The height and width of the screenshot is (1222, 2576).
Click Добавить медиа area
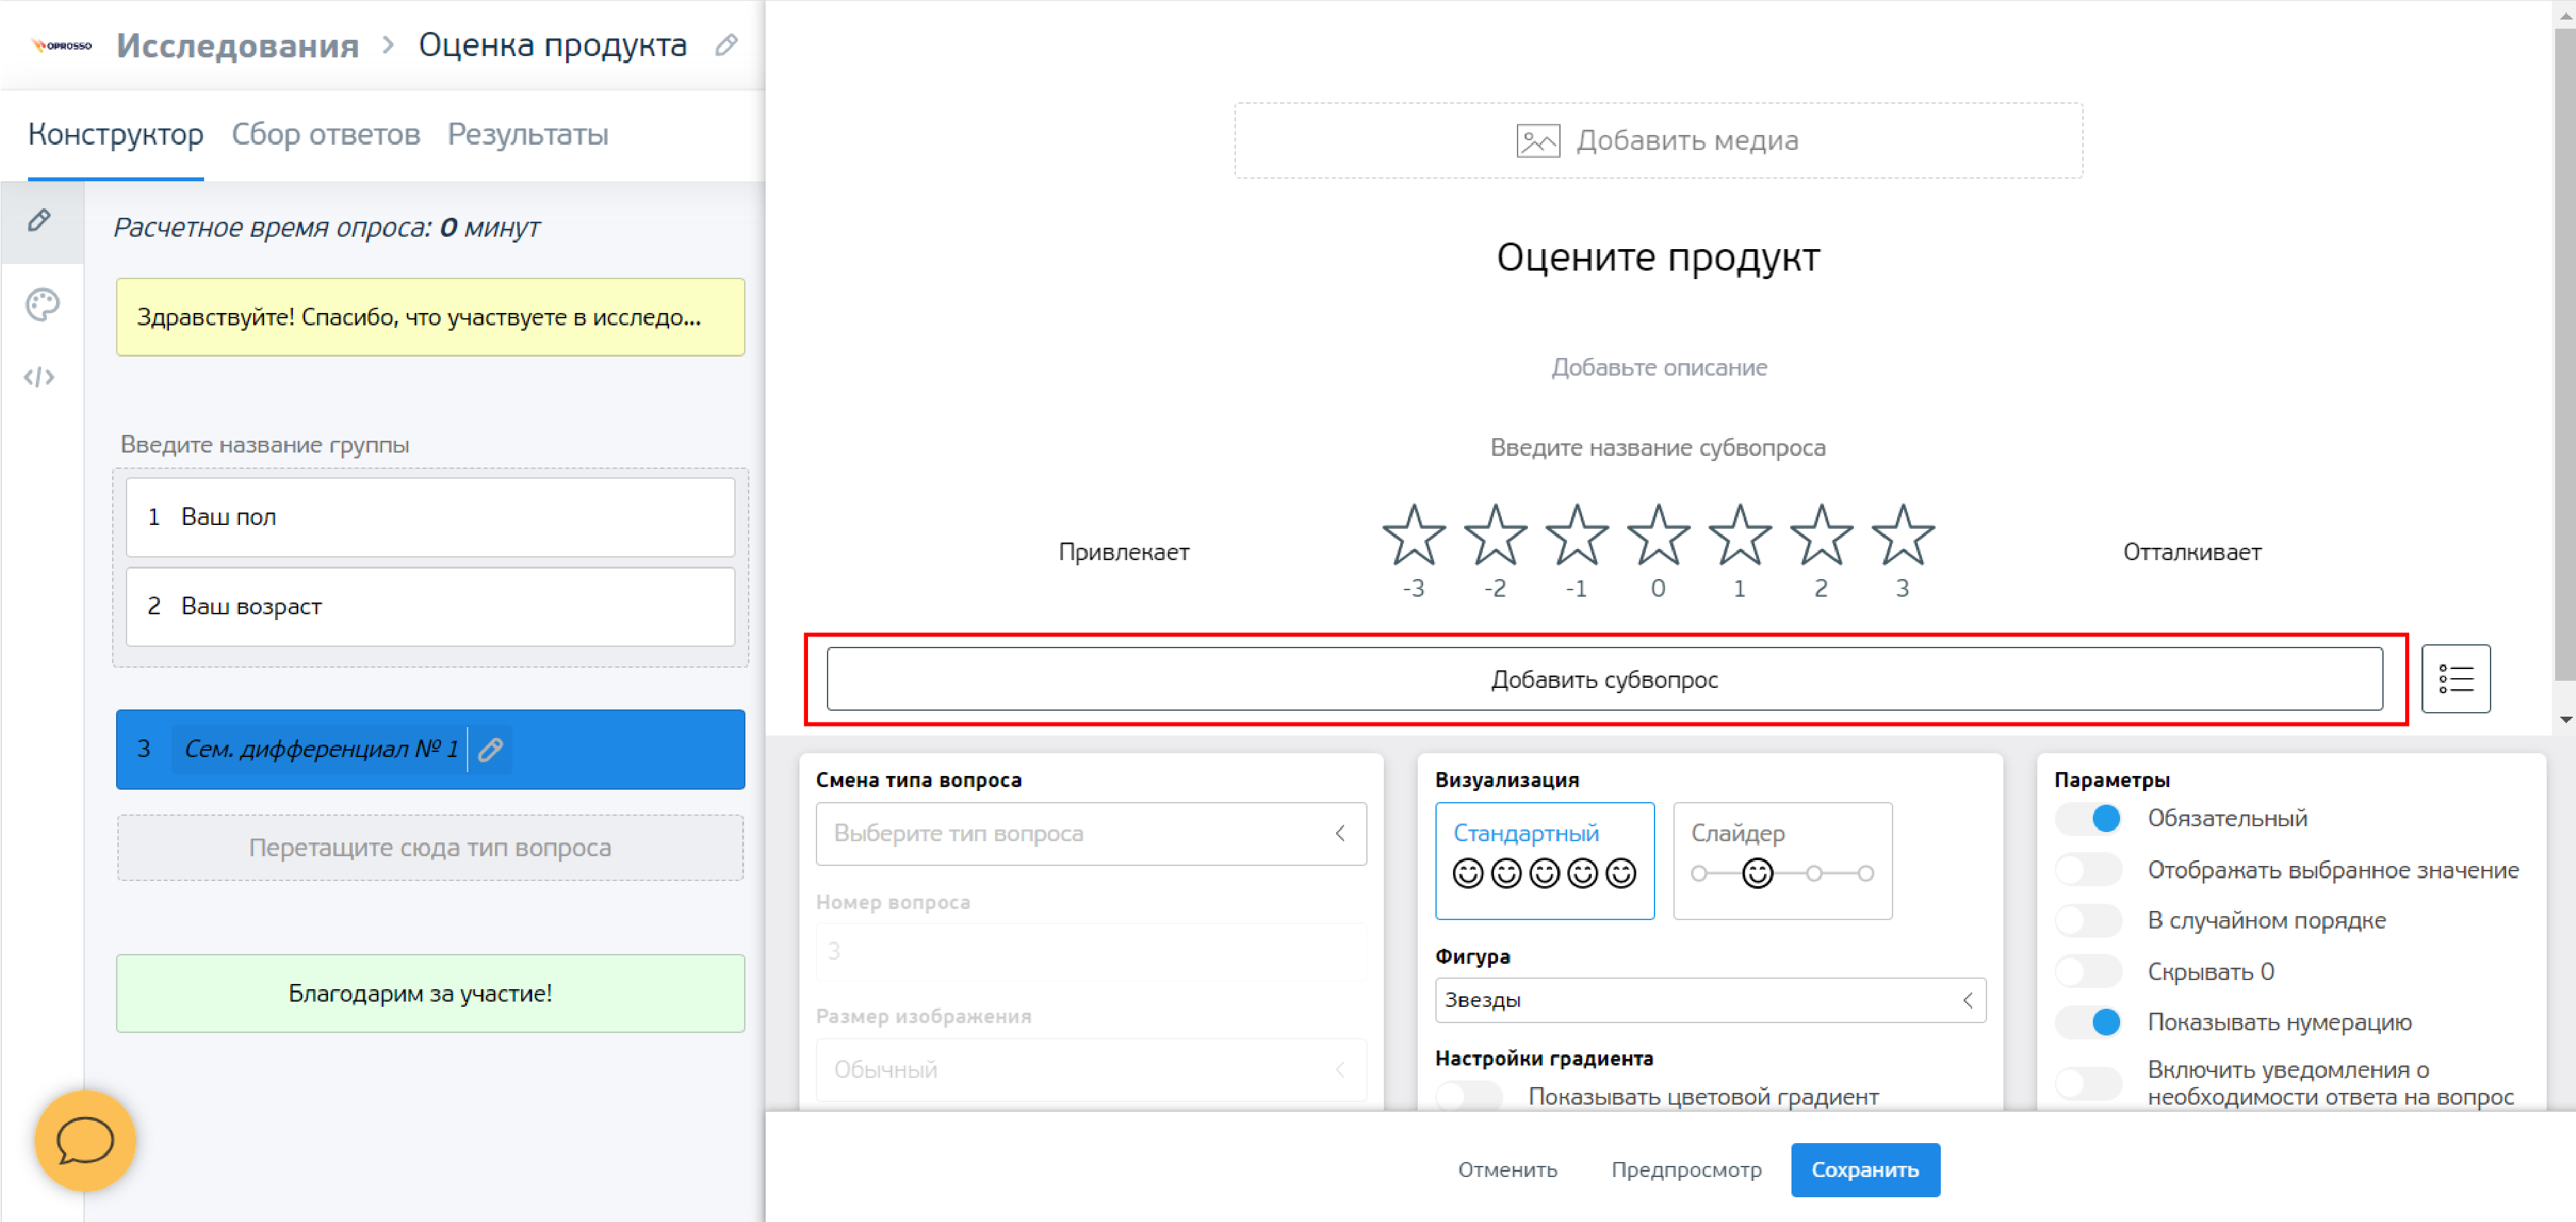coord(1658,141)
